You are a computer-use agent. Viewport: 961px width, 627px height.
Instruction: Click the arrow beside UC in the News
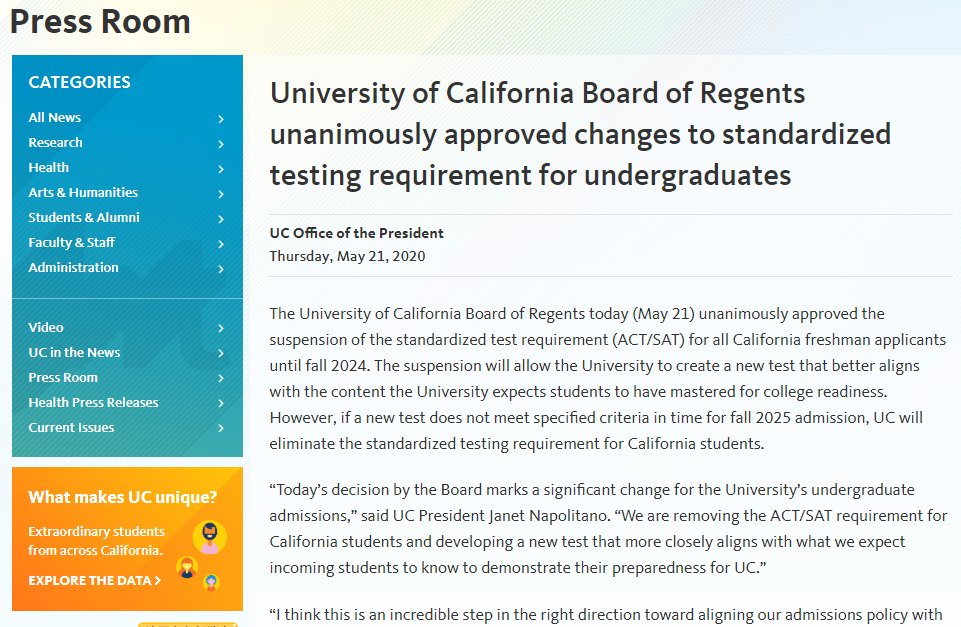(x=221, y=354)
